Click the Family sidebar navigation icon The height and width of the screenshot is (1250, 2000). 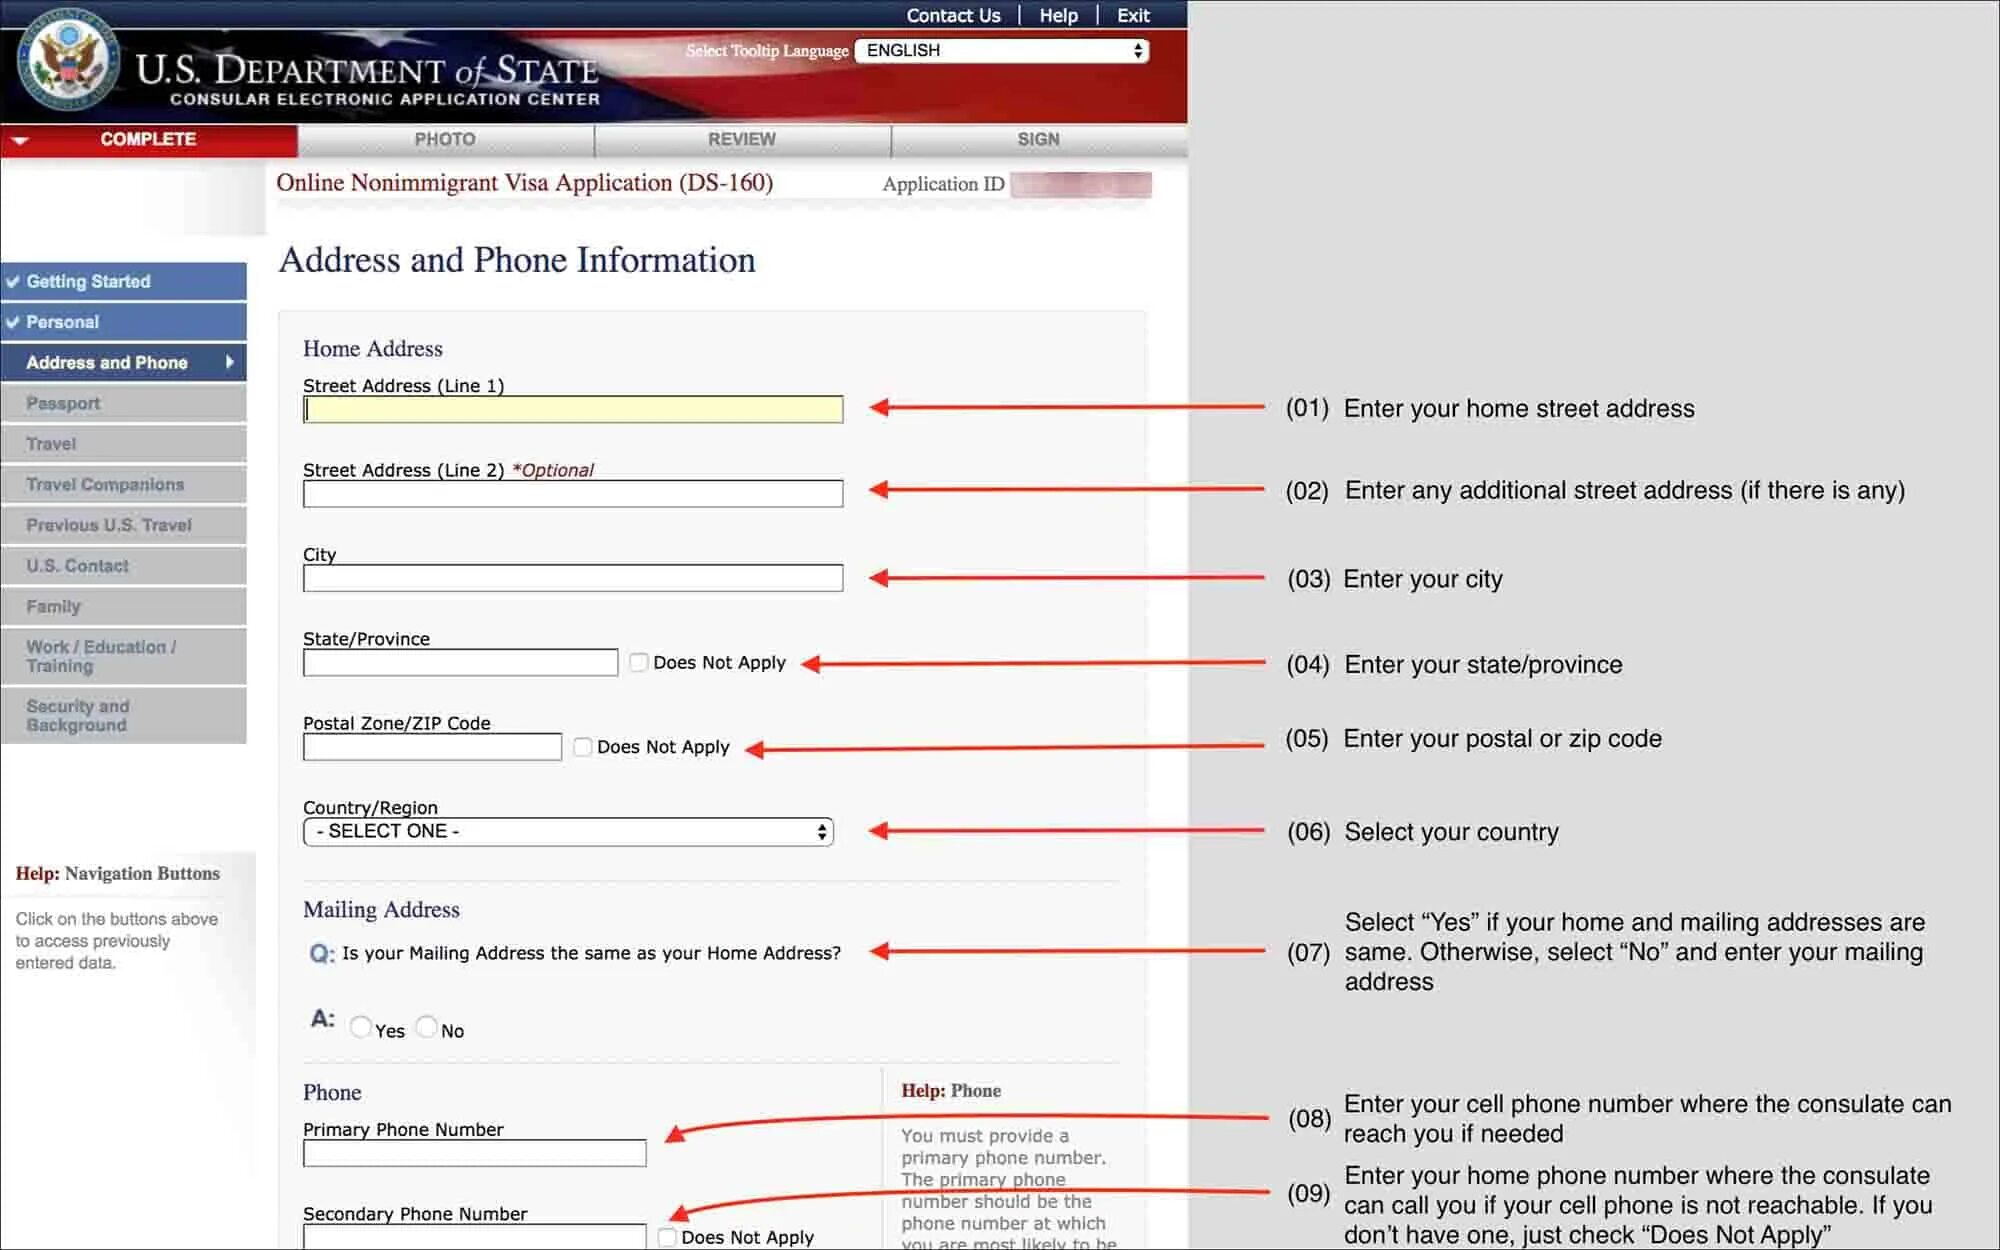[x=122, y=606]
